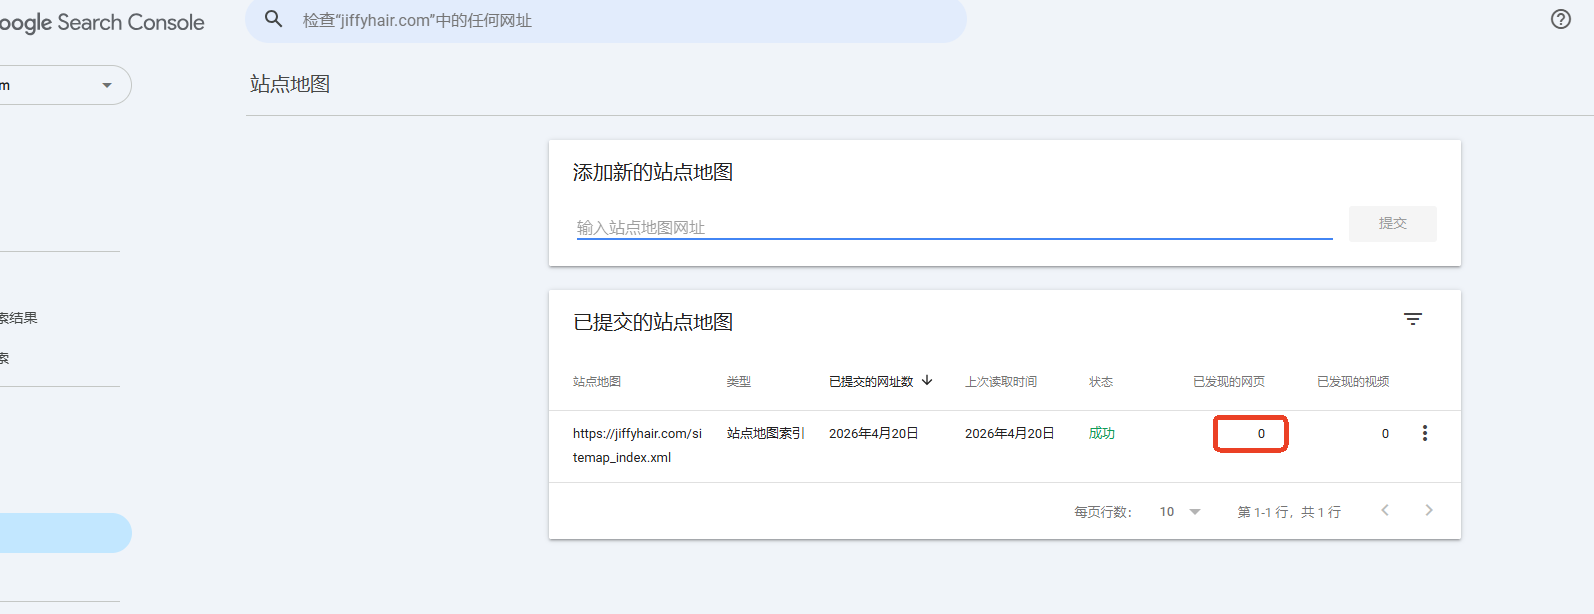The width and height of the screenshot is (1594, 614).
Task: Go to the next page of rows
Action: pos(1428,511)
